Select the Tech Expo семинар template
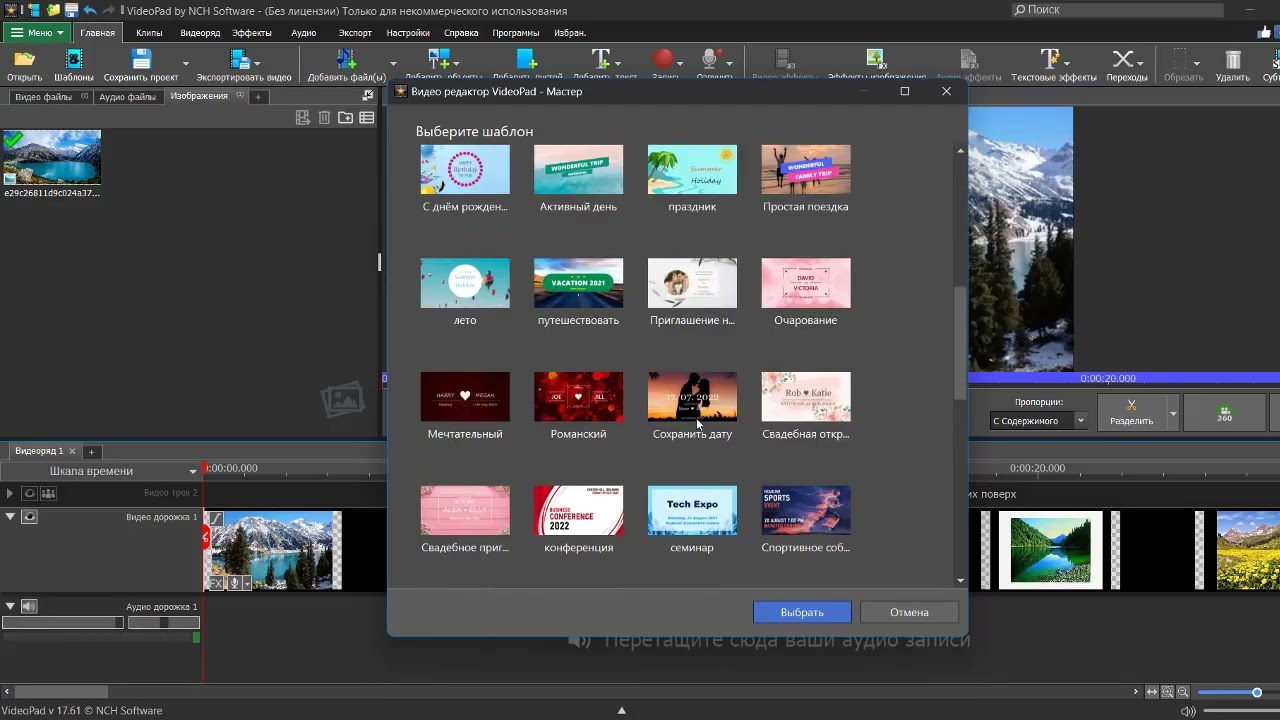The image size is (1280, 720). coord(692,519)
